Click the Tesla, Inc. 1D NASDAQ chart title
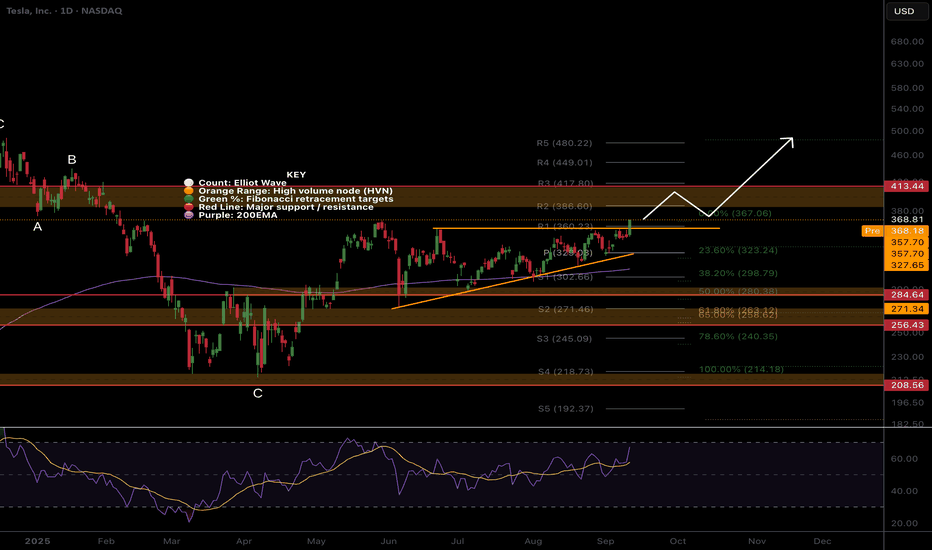Image resolution: width=932 pixels, height=550 pixels. 64,11
